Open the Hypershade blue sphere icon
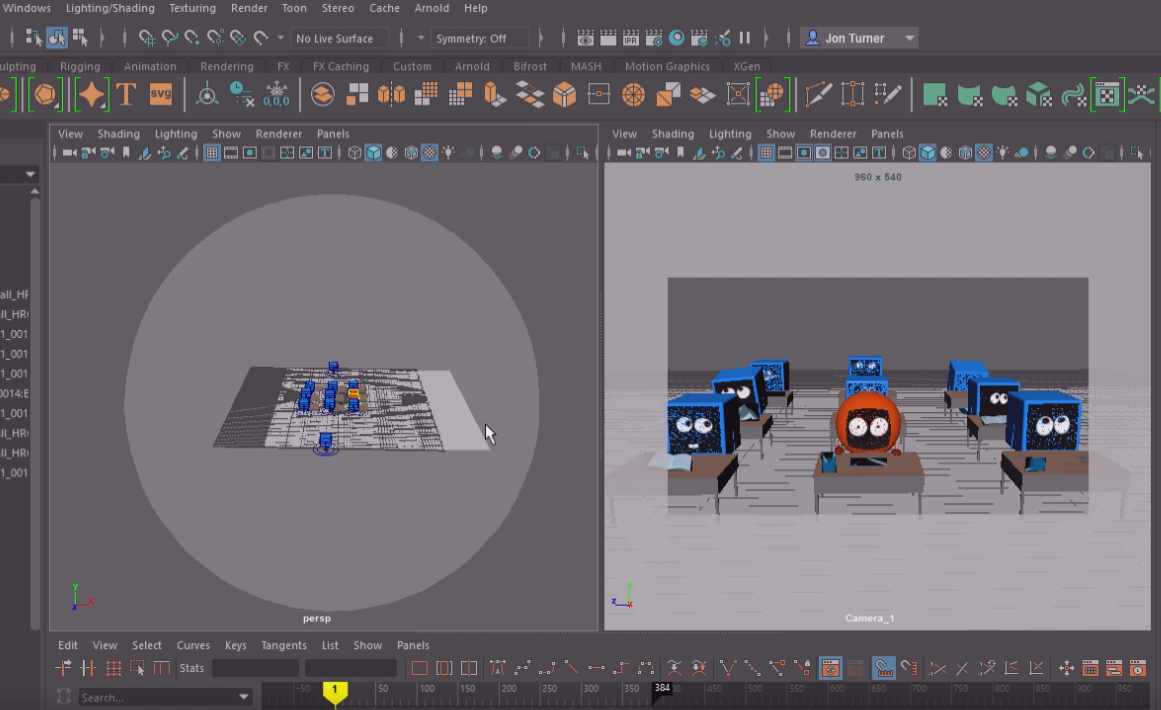1161x710 pixels. (677, 38)
